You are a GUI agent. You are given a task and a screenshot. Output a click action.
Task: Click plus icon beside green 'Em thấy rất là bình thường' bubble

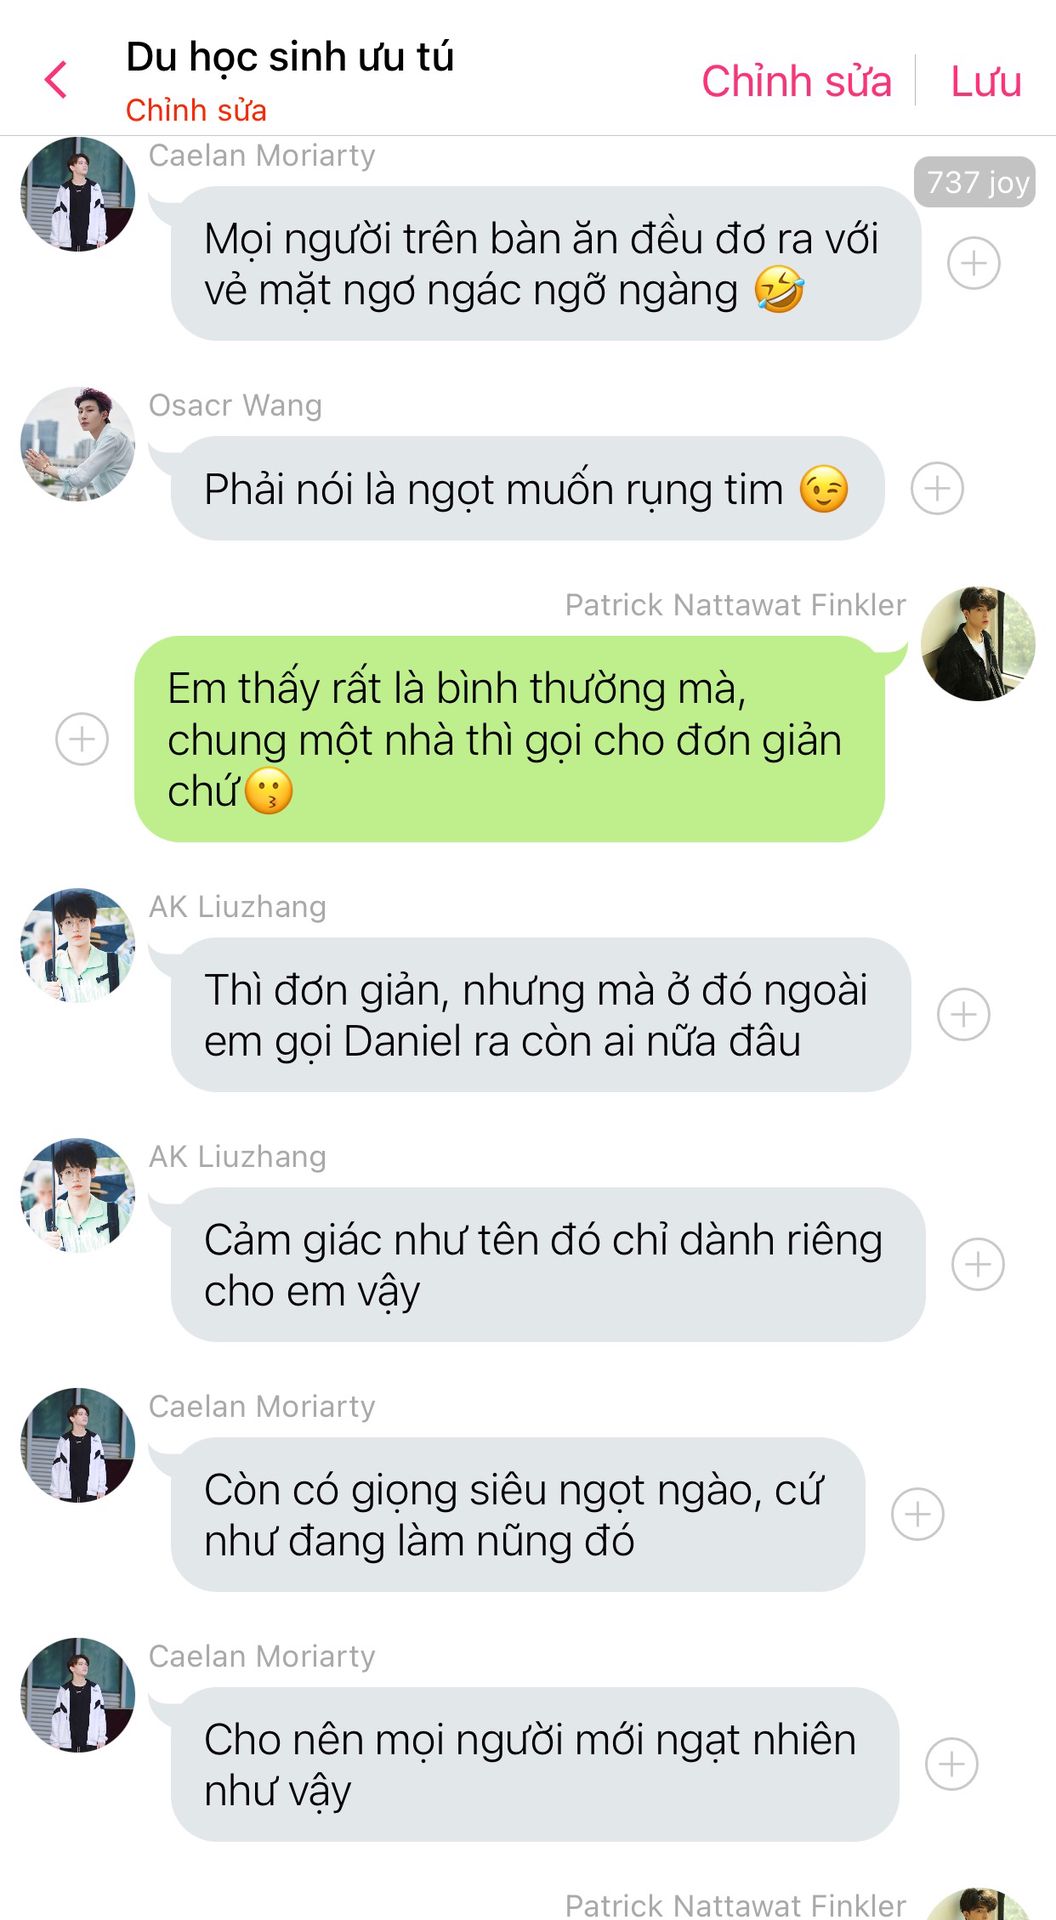tap(82, 739)
